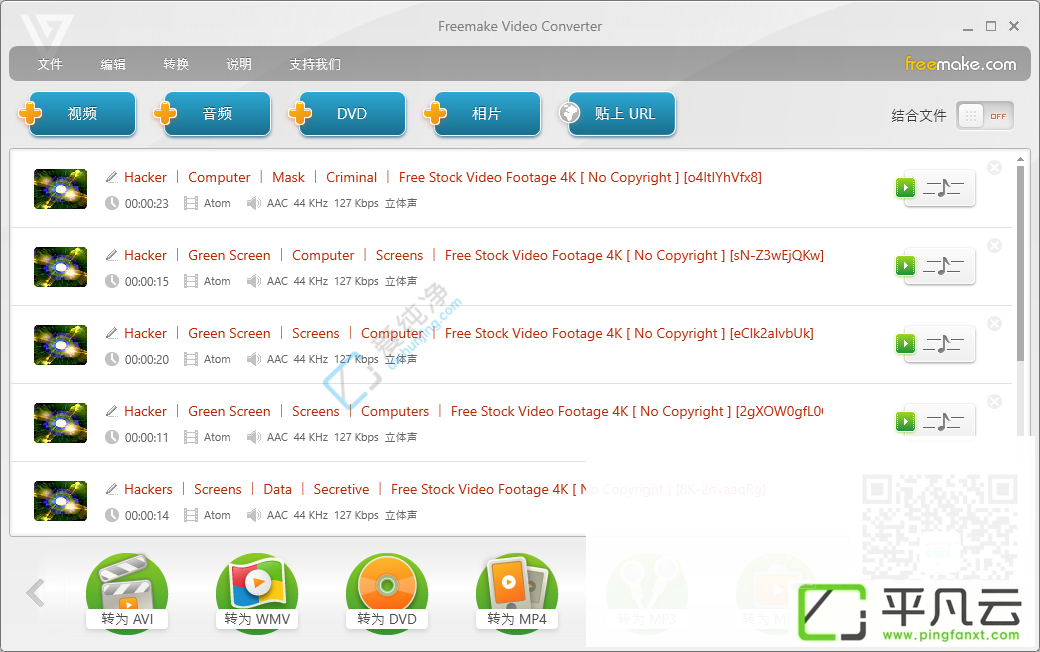Open the 说明 menu
Viewport: 1040px width, 652px height.
tap(239, 64)
